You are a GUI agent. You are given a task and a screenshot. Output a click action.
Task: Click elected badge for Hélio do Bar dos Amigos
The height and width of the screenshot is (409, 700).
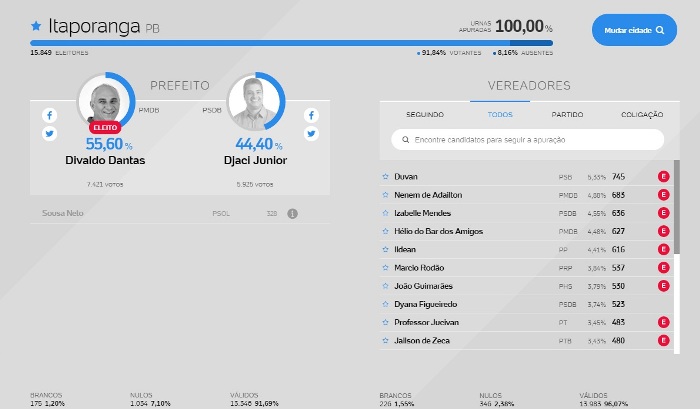point(663,231)
